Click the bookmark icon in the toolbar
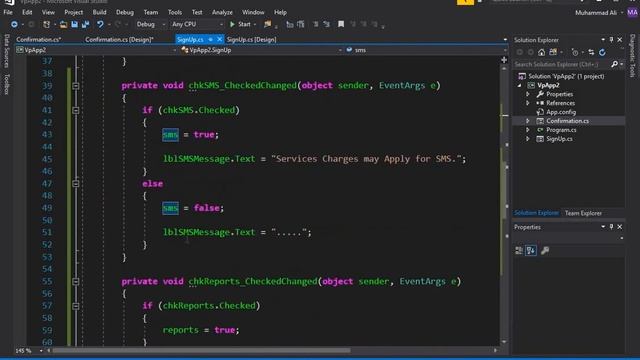This screenshot has width=640, height=360. point(341,24)
